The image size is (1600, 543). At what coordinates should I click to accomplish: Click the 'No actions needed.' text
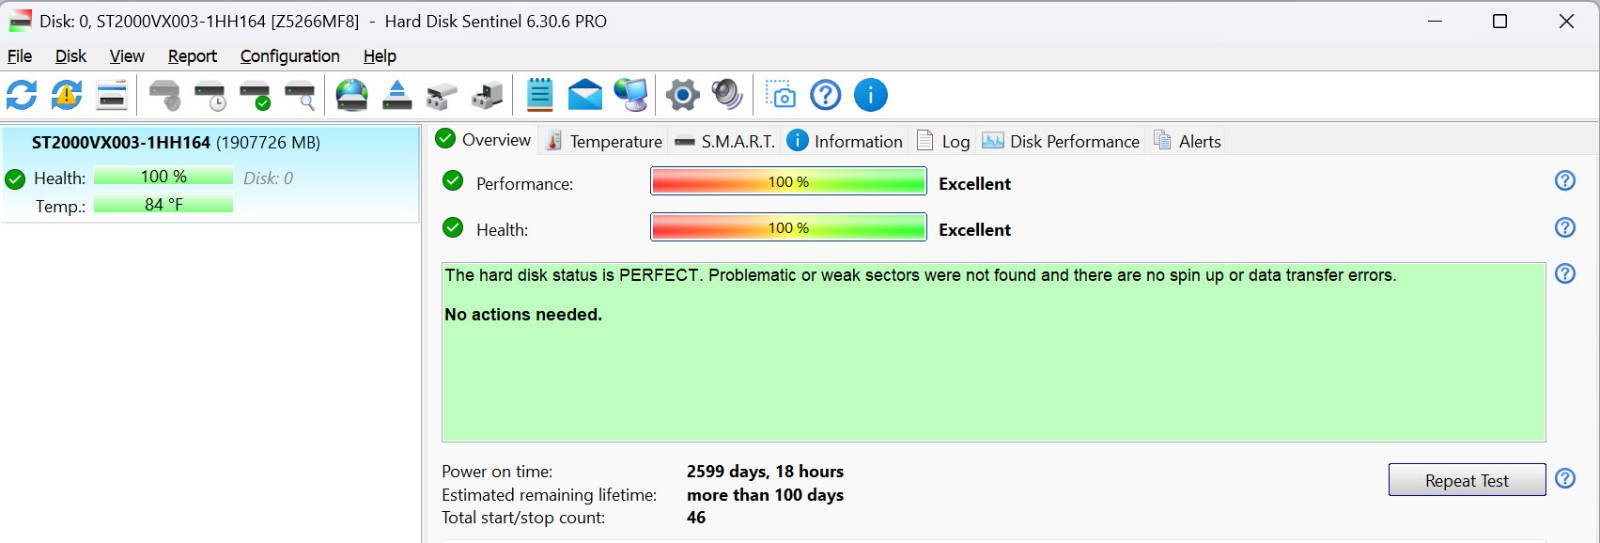pos(523,314)
